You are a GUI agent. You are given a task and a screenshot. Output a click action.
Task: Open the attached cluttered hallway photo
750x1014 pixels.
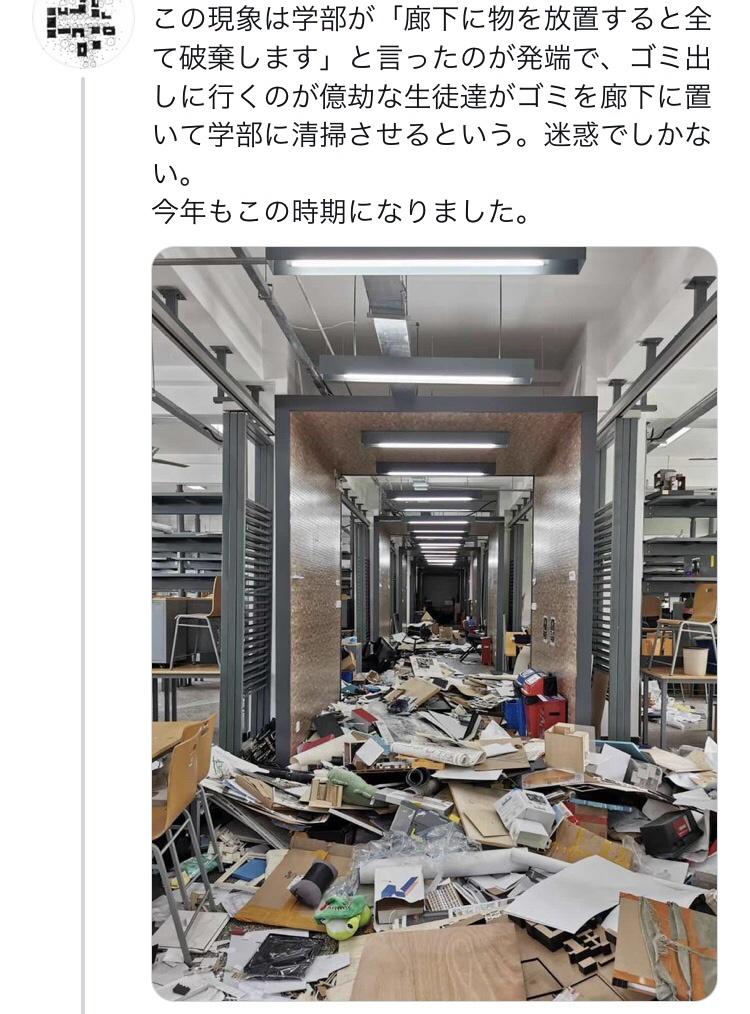pos(434,624)
